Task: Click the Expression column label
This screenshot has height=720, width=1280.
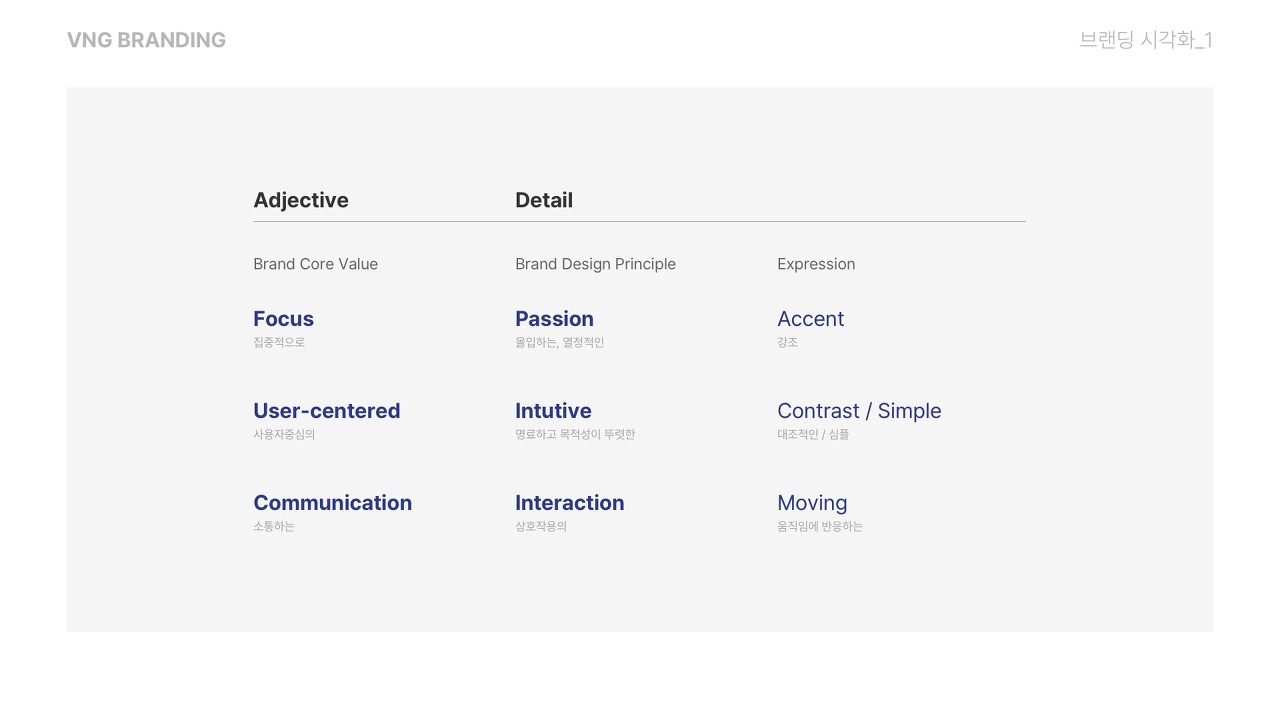Action: coord(816,264)
